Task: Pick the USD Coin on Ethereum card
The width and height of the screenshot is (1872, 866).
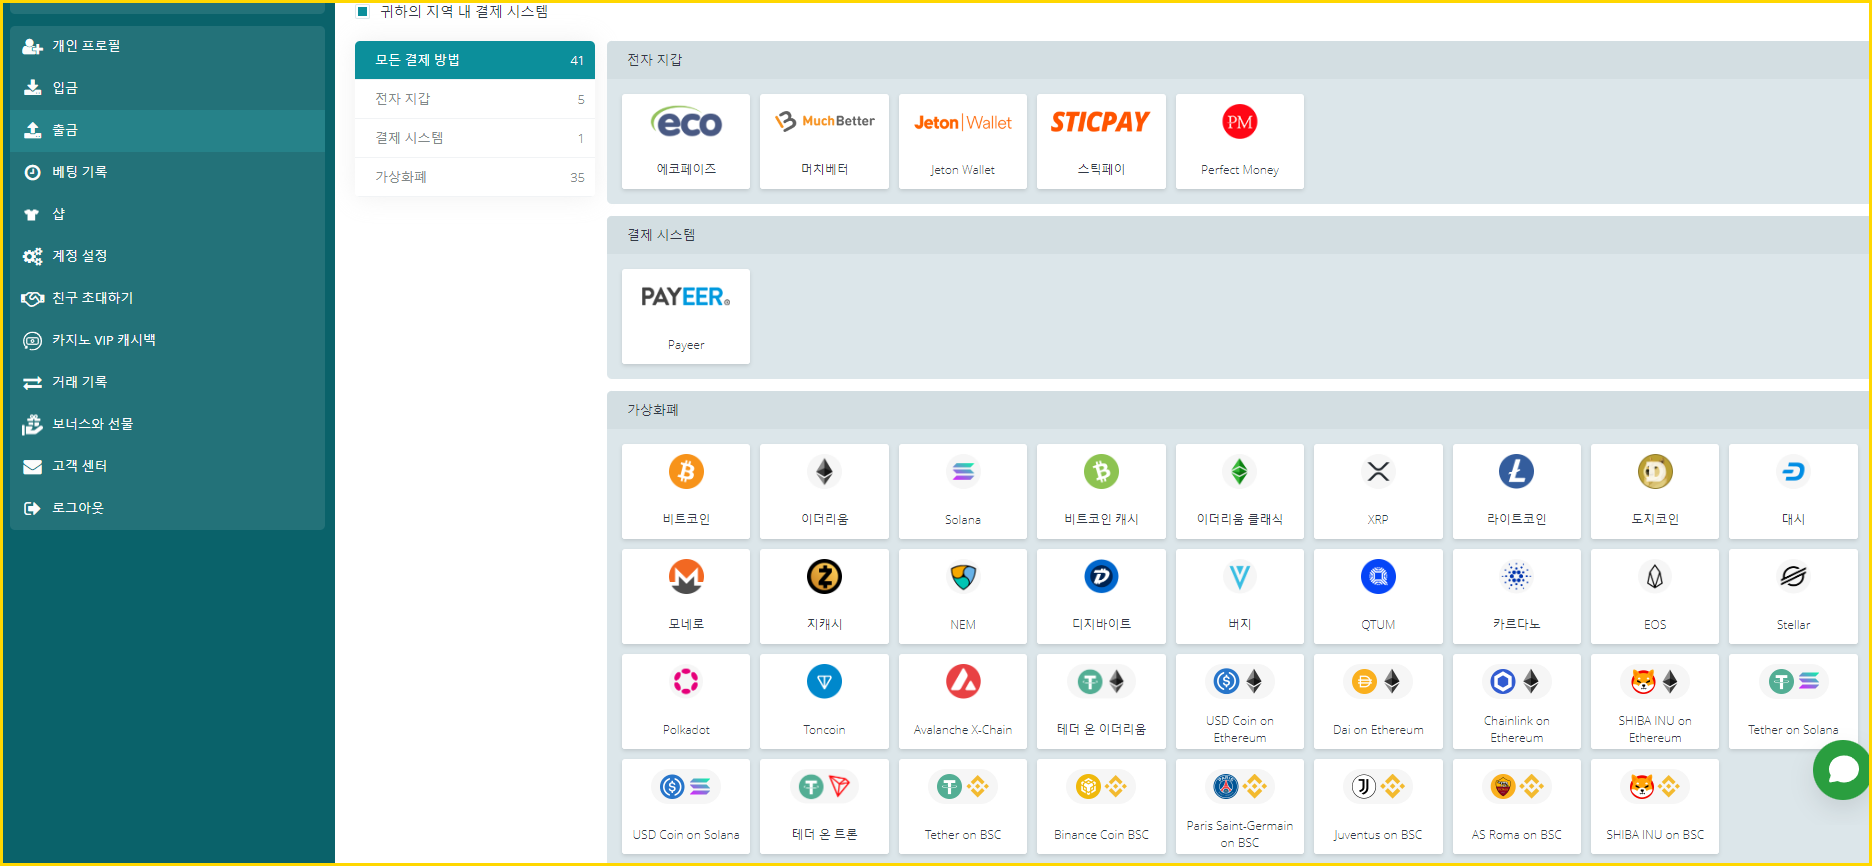Action: (1240, 701)
